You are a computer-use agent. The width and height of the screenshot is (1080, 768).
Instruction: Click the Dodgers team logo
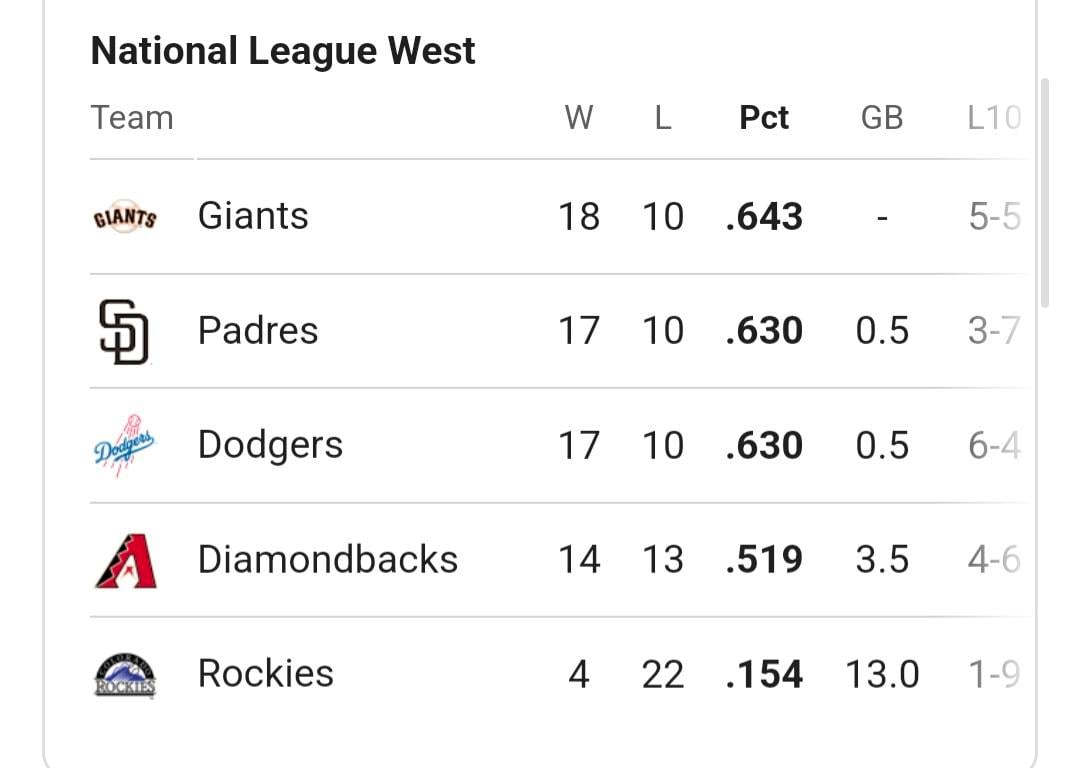pos(125,446)
